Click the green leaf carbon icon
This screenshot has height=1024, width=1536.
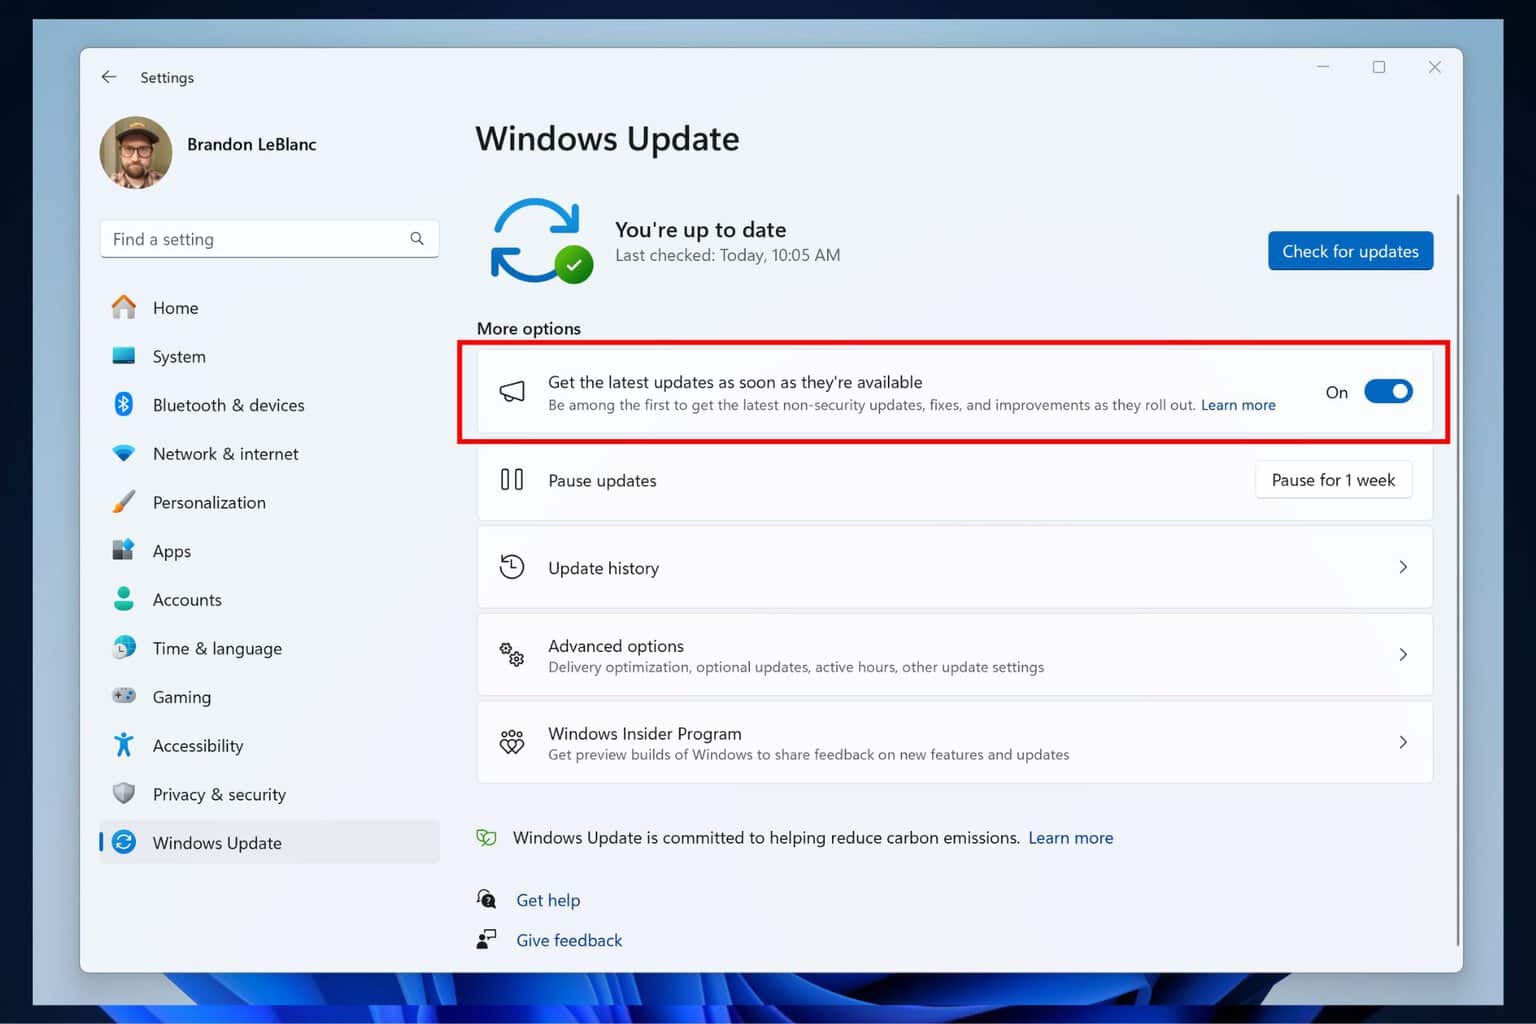(487, 838)
